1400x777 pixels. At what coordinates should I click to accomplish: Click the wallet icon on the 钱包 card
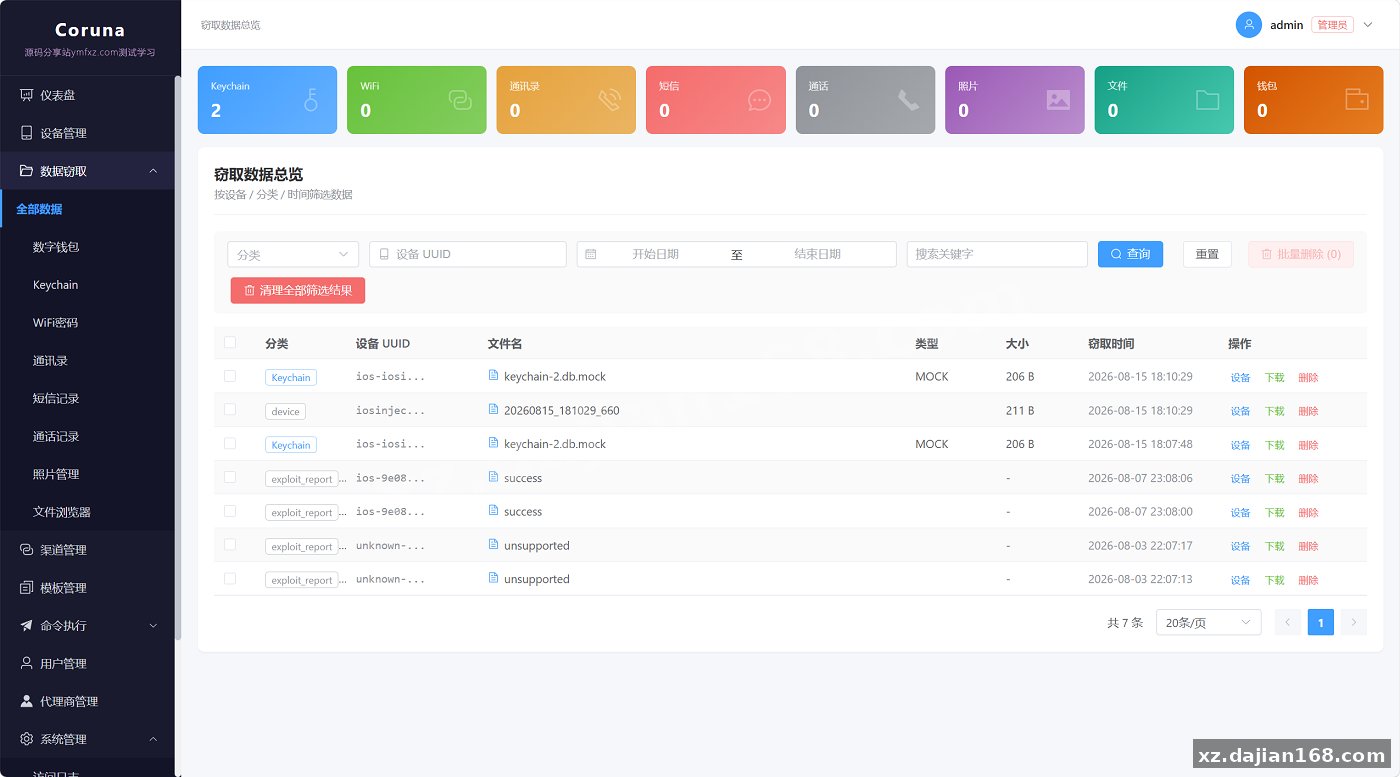tap(1357, 100)
